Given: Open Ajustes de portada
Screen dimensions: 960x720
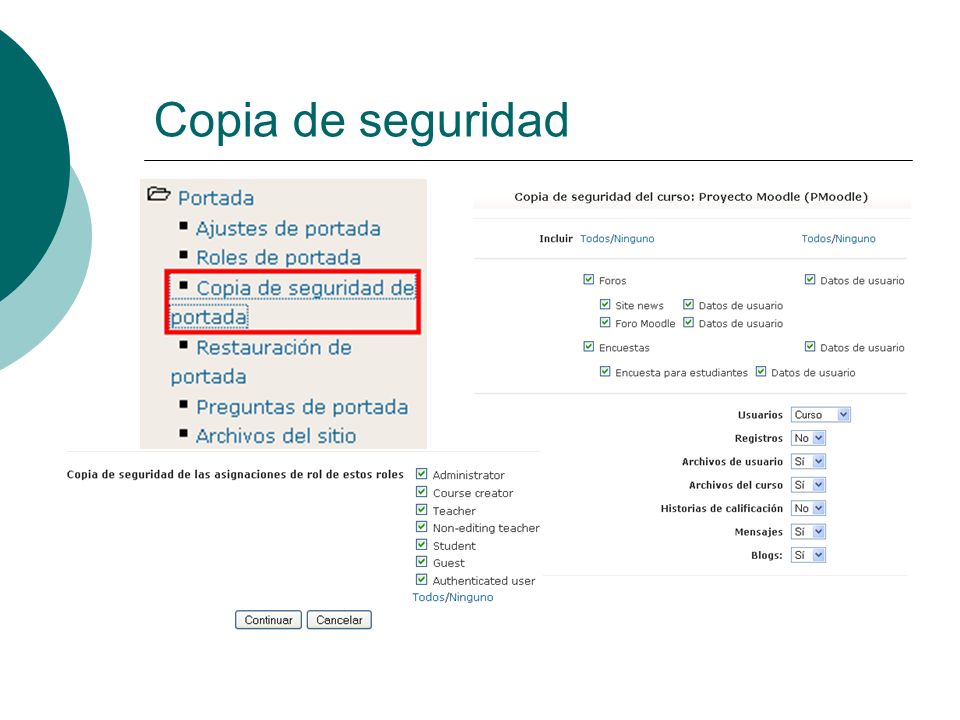Looking at the screenshot, I should click(288, 228).
